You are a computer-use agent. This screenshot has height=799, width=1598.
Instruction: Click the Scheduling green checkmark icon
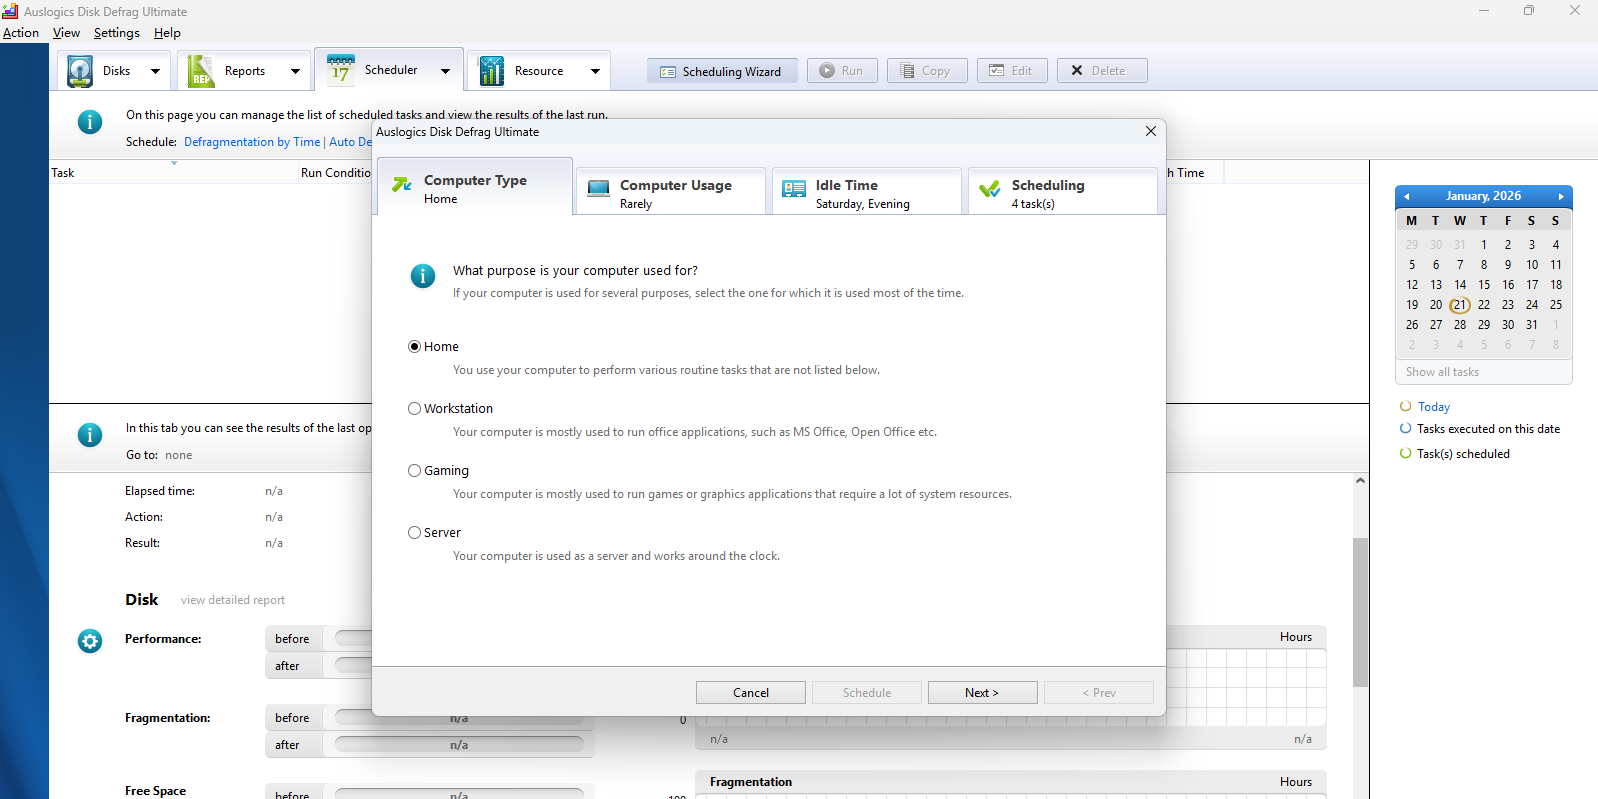pos(990,189)
